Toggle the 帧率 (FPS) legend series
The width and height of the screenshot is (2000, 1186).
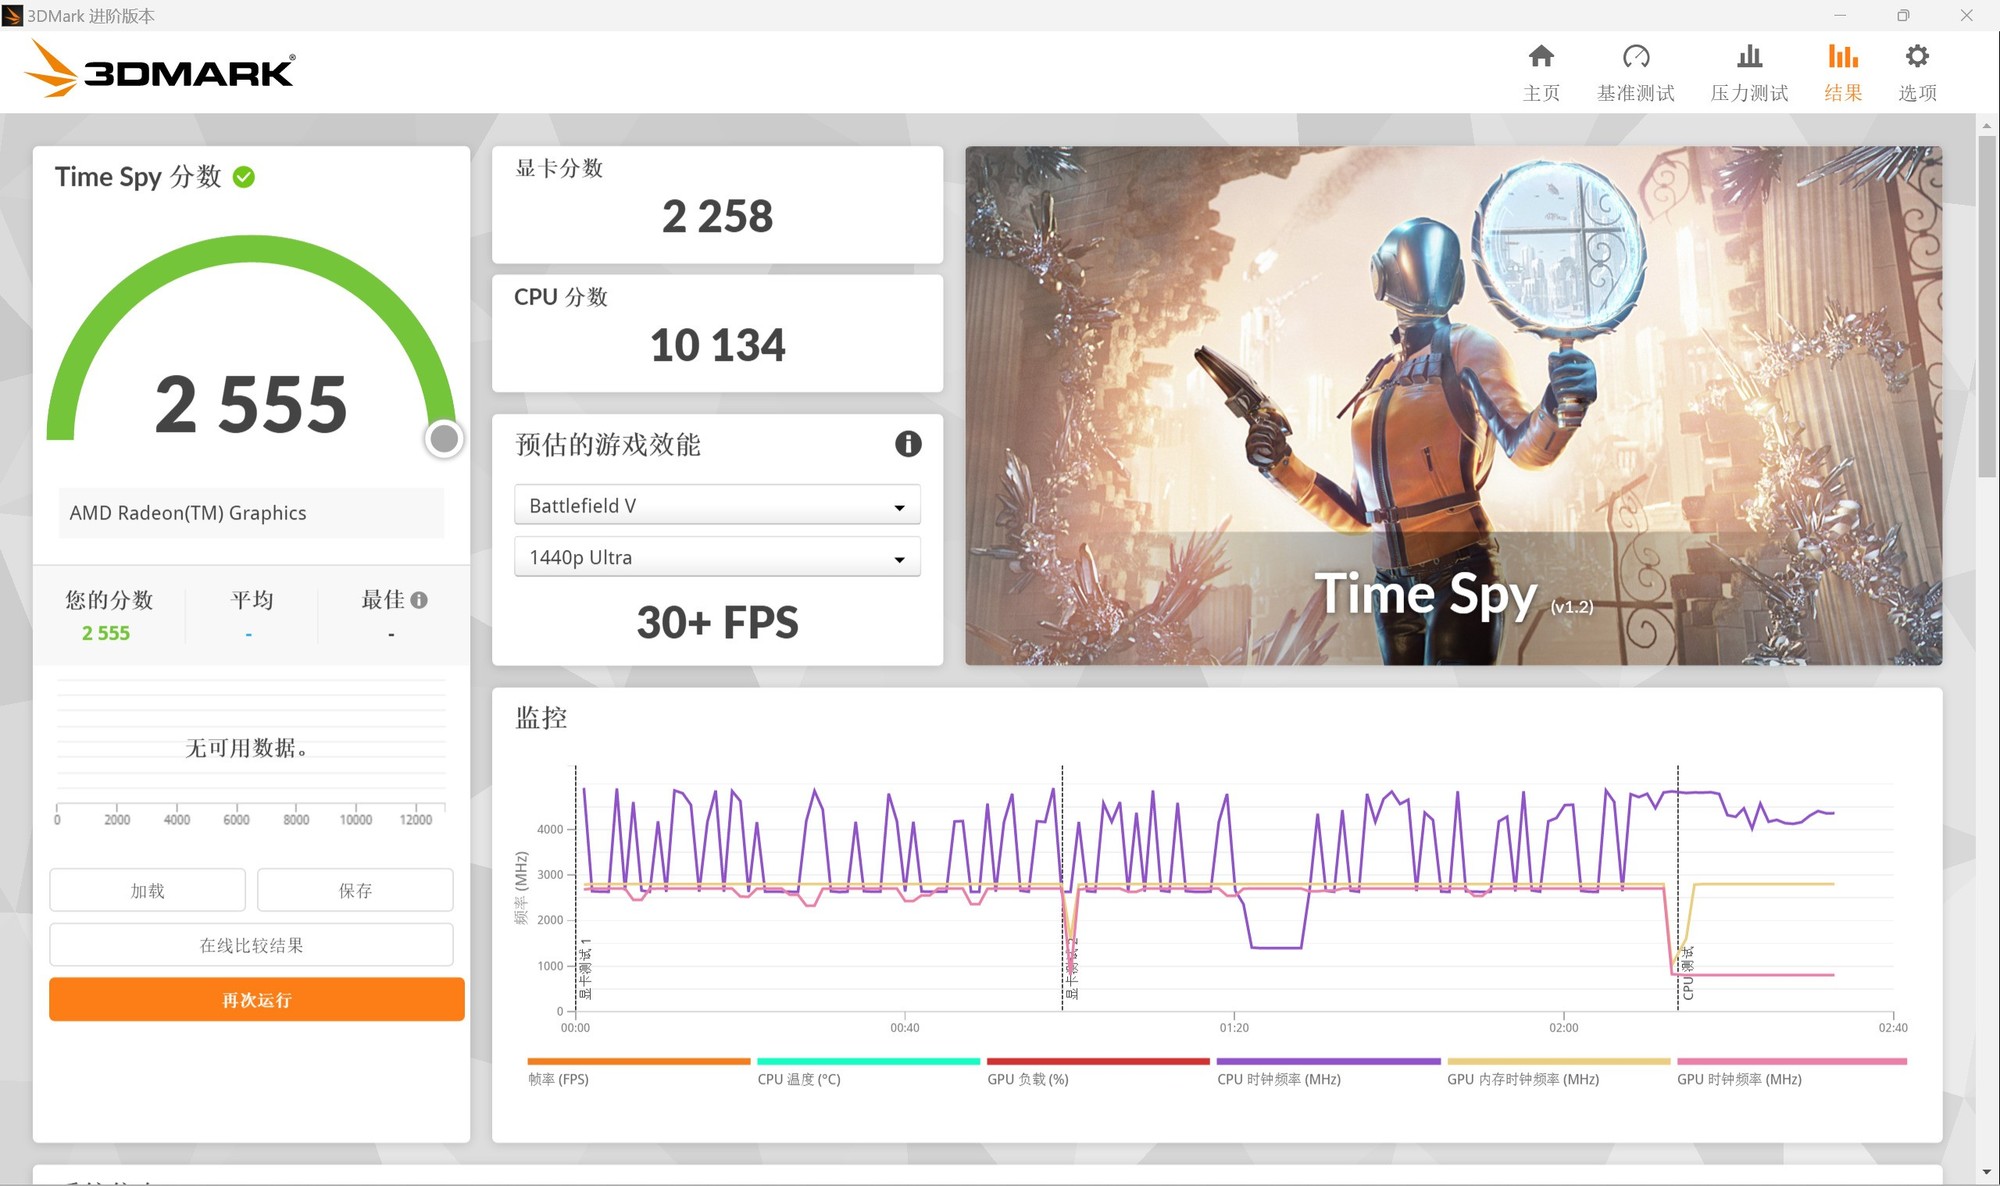coord(559,1079)
